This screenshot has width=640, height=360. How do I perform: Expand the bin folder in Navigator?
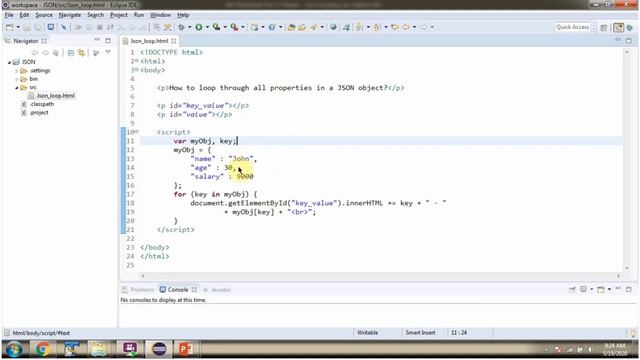[x=17, y=79]
